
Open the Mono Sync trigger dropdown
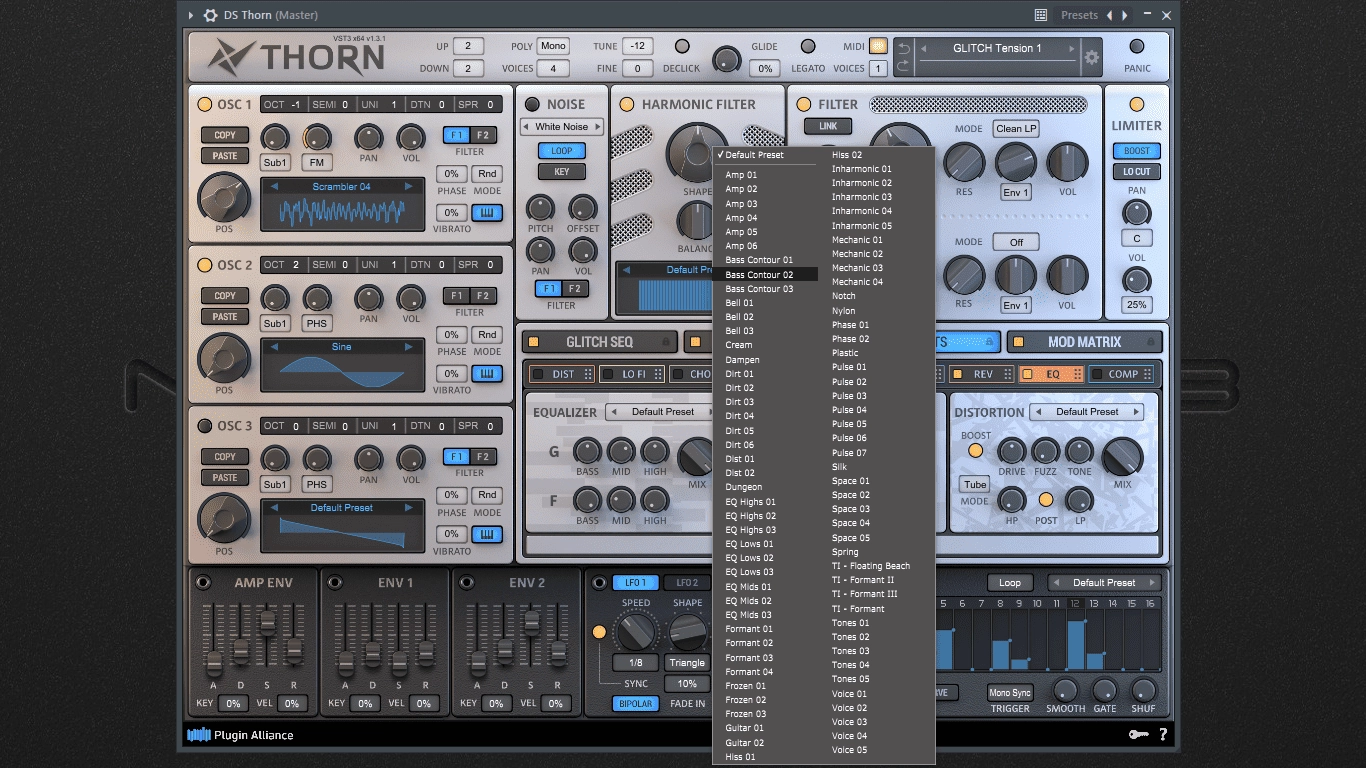(1010, 693)
